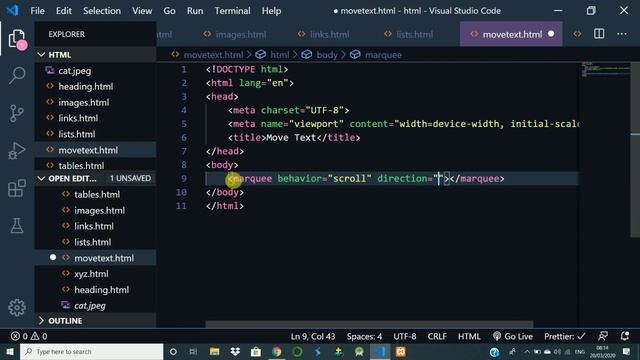
Task: Open the Selection menu
Action: pos(102,11)
